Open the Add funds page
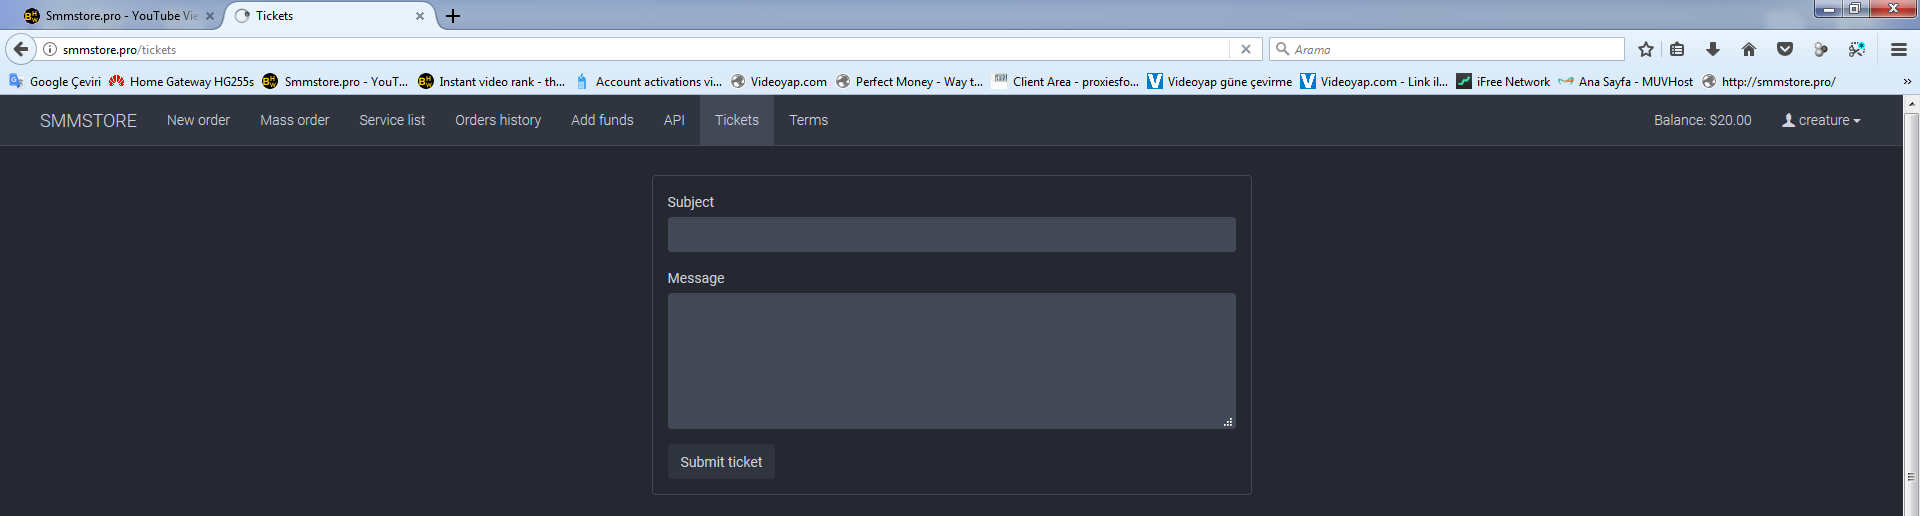This screenshot has height=516, width=1920. 602,120
